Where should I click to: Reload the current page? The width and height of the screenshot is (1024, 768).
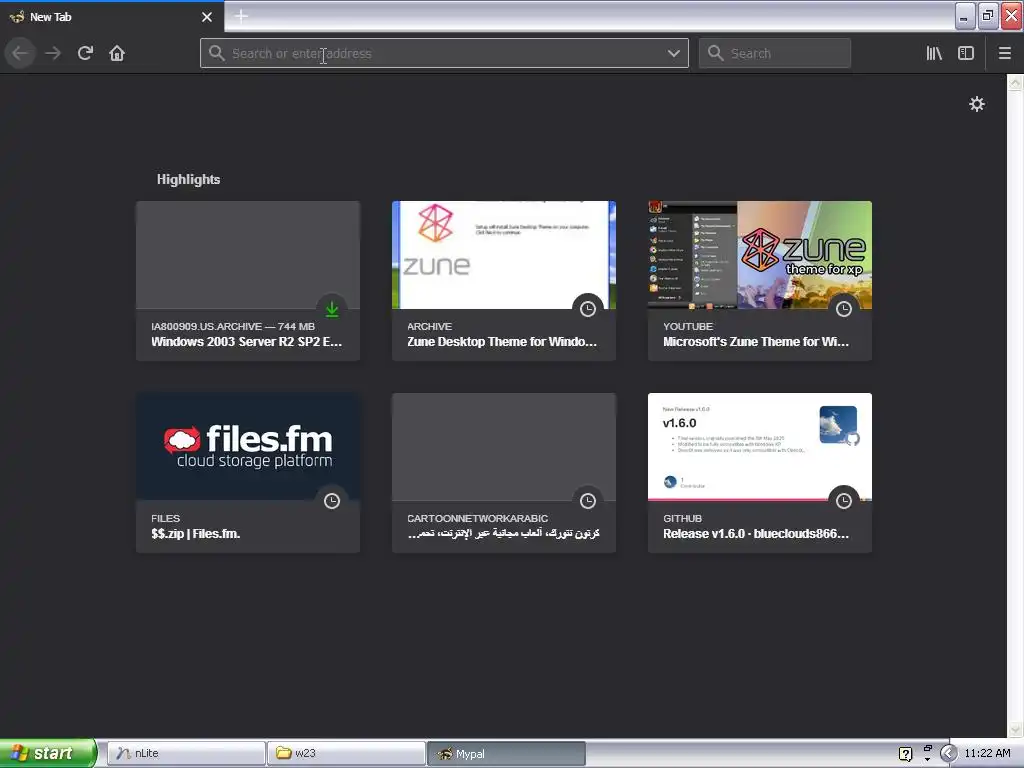pyautogui.click(x=85, y=53)
